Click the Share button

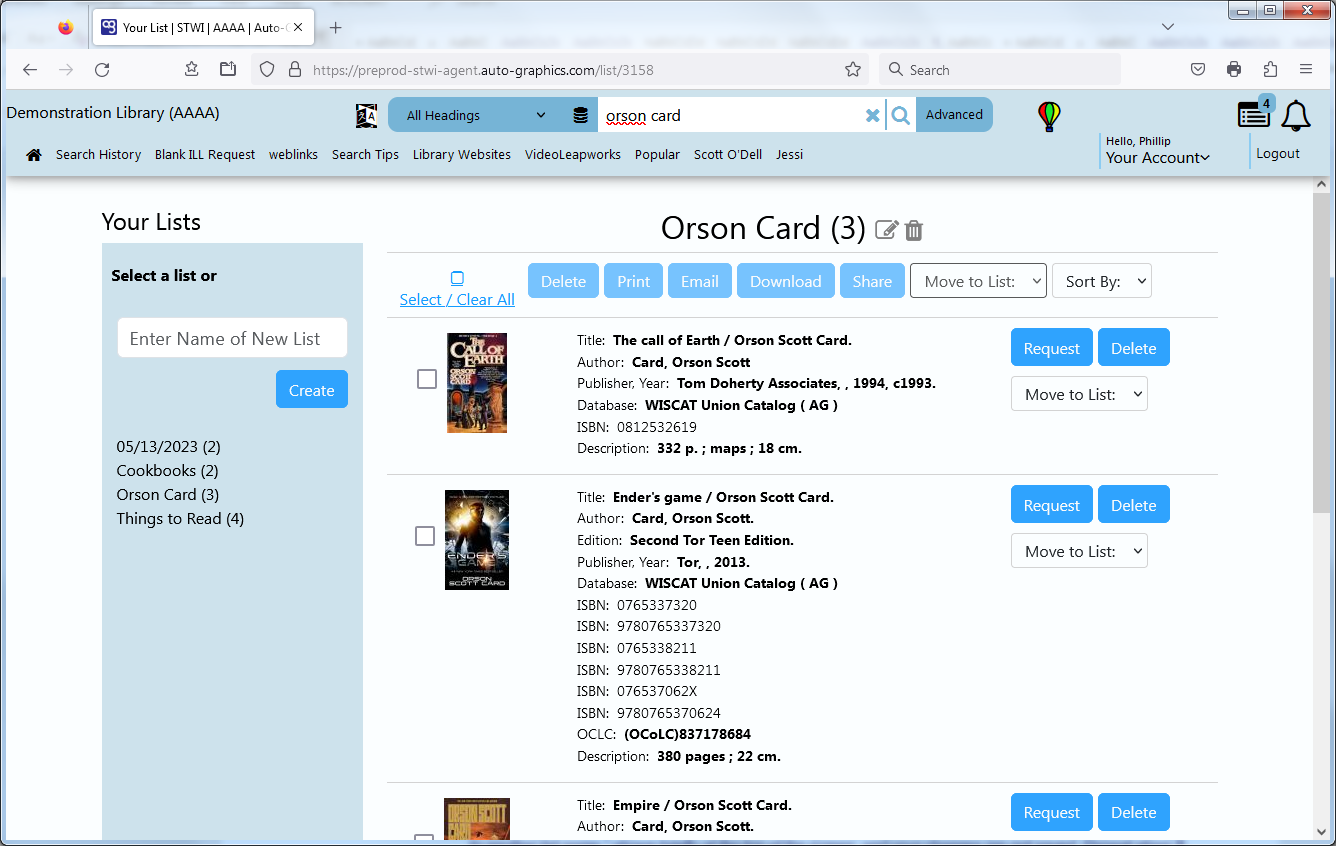click(872, 281)
